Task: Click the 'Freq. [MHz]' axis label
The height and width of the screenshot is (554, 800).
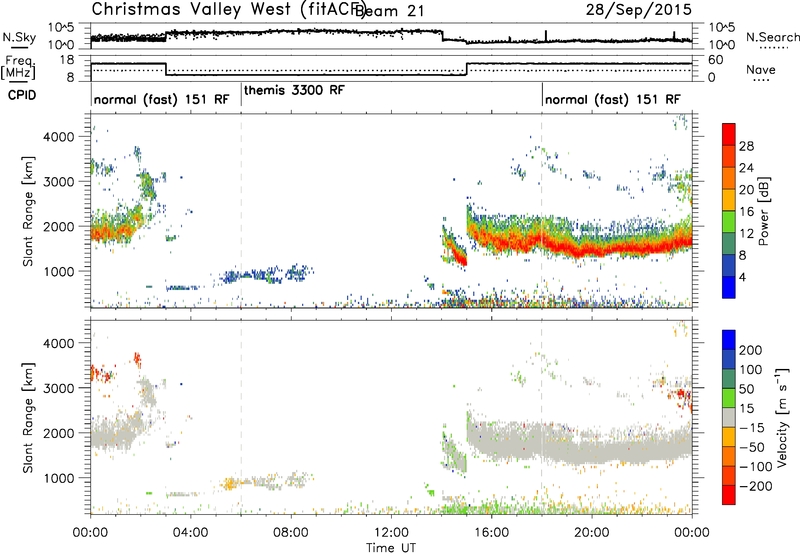Action: click(x=19, y=67)
